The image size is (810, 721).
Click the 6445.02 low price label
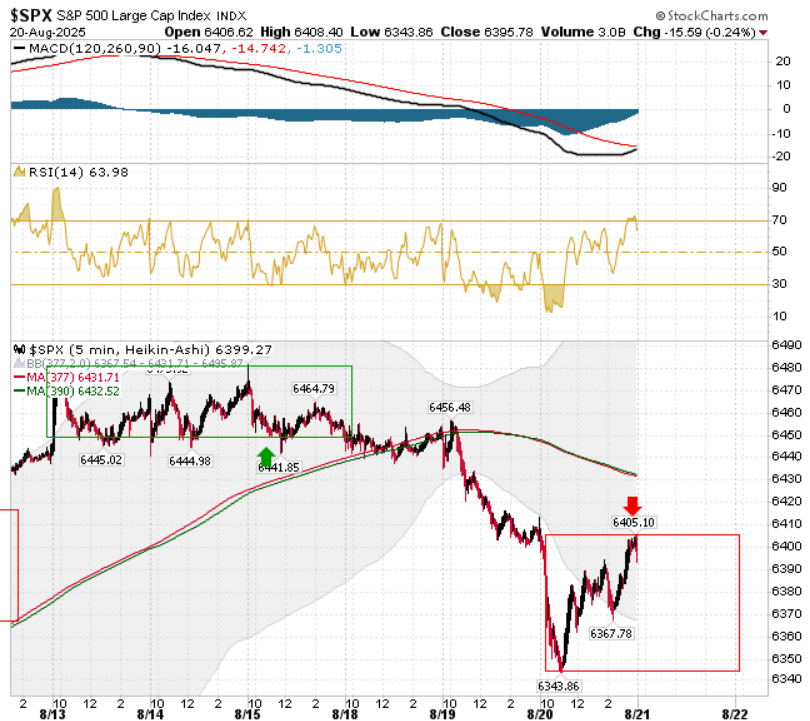coord(101,460)
